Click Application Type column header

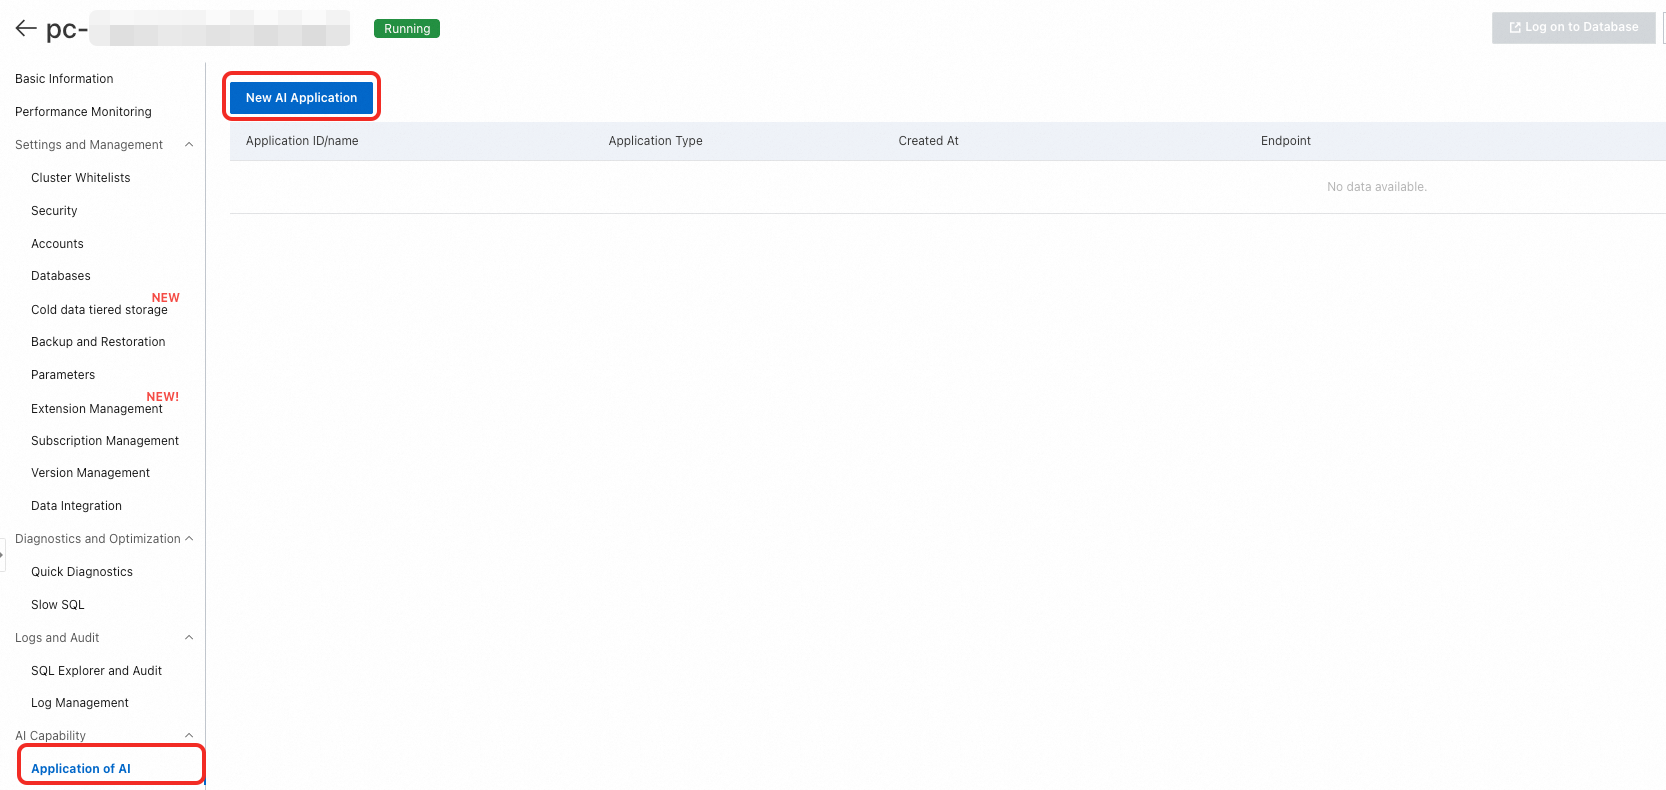pyautogui.click(x=655, y=141)
